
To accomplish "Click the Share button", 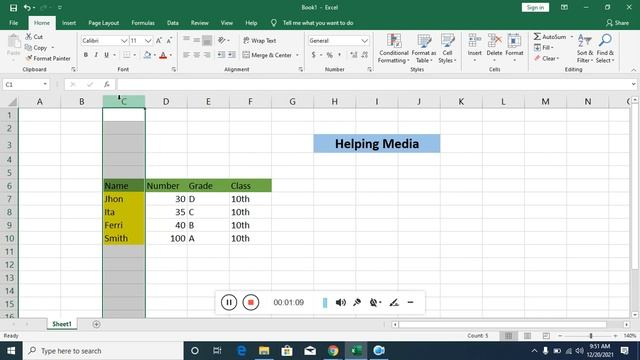I will (617, 23).
